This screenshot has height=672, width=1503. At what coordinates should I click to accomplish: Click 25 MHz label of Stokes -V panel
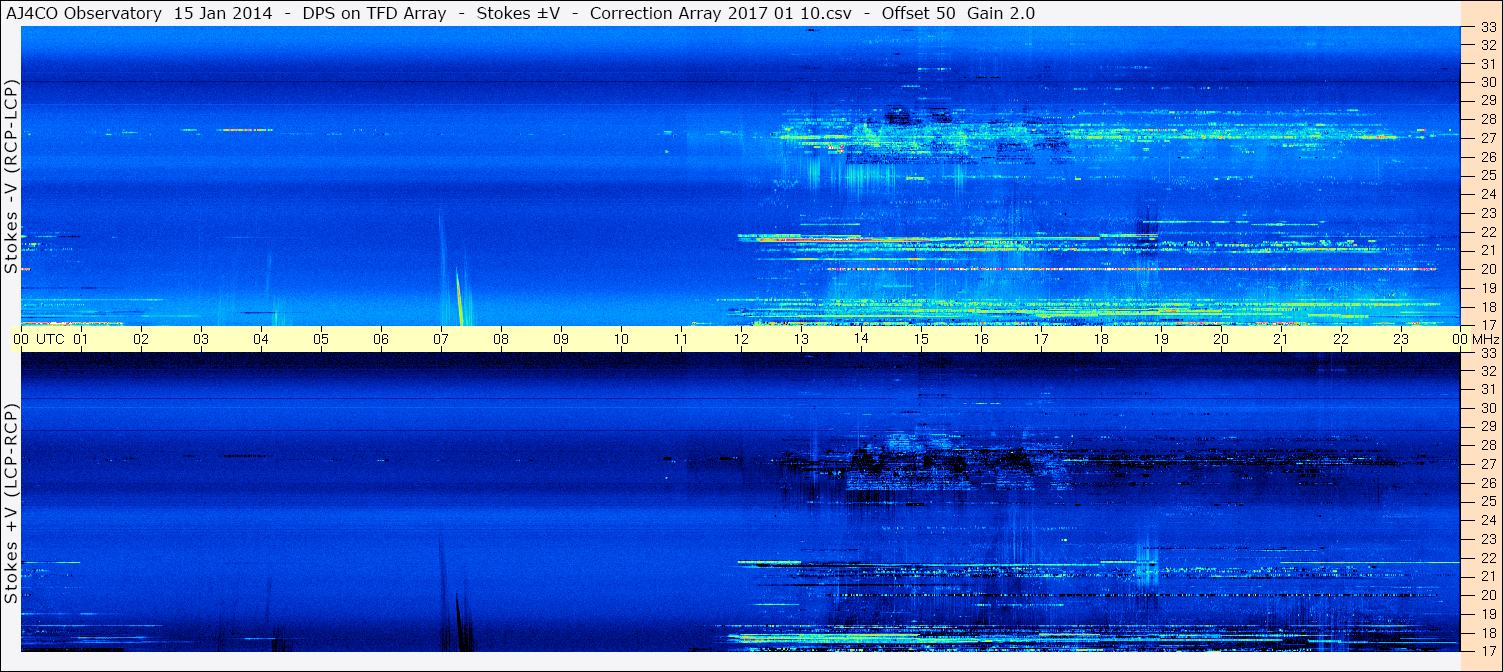click(x=1488, y=176)
